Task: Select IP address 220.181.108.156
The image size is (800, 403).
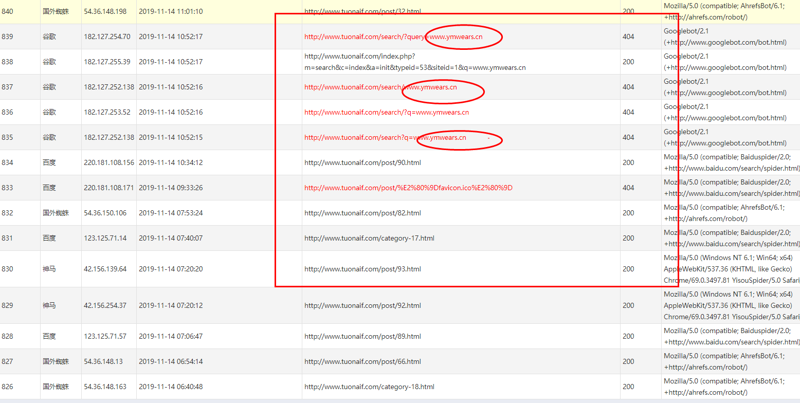Action: (x=109, y=163)
